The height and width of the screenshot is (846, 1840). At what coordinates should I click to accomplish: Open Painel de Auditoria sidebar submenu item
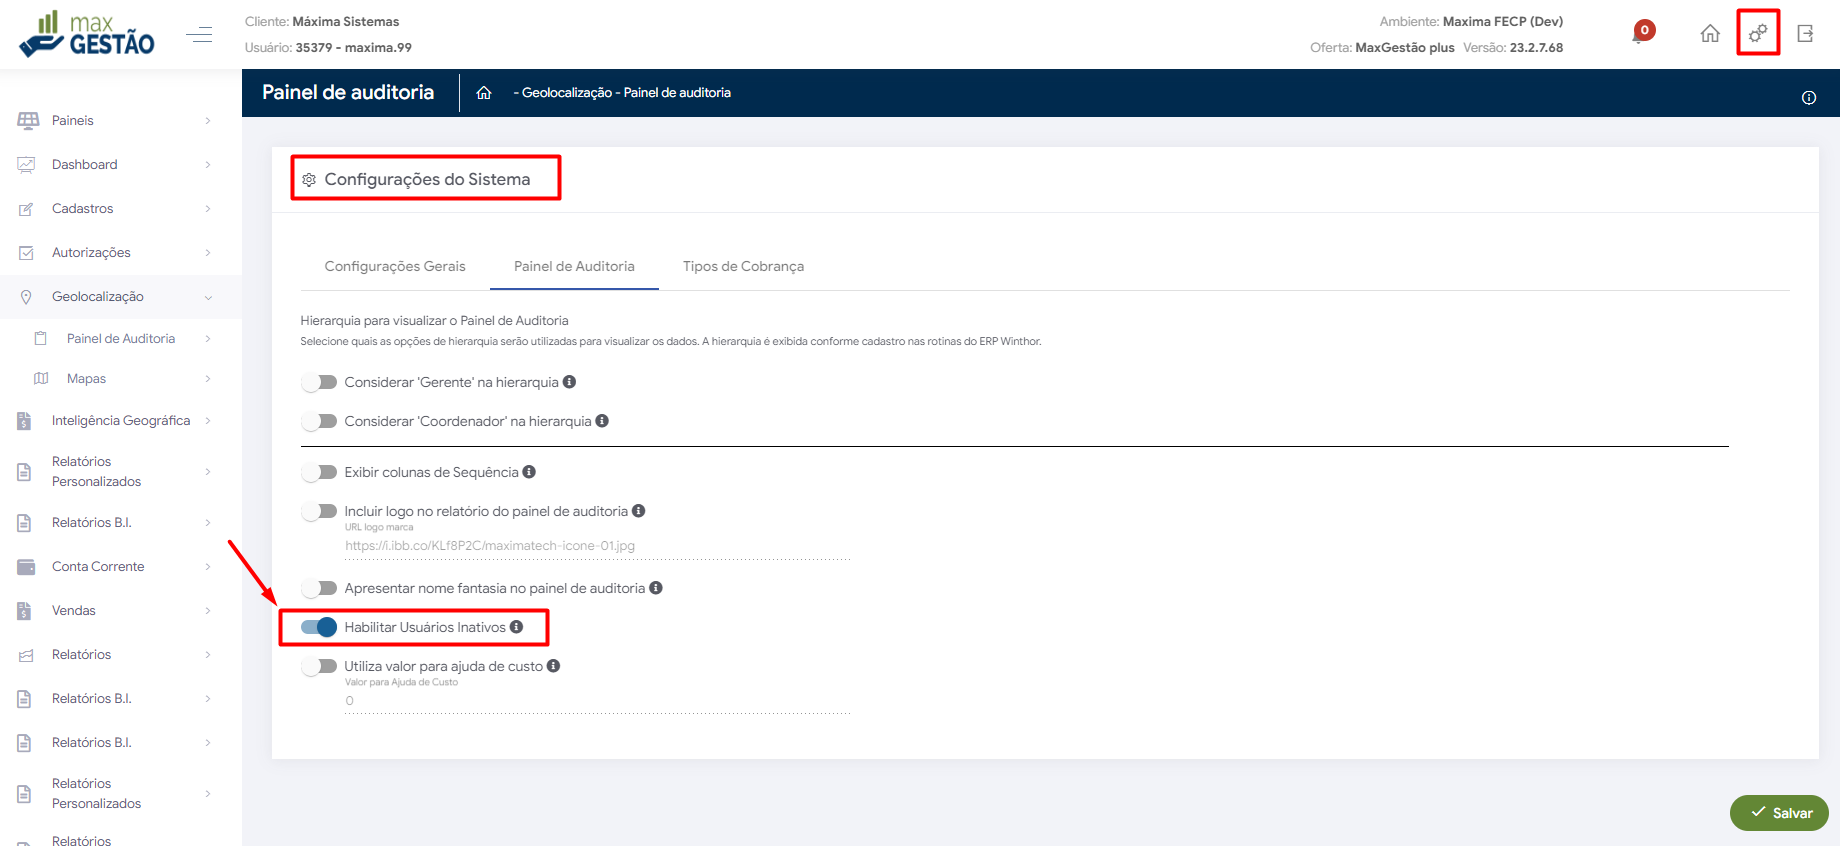[121, 339]
